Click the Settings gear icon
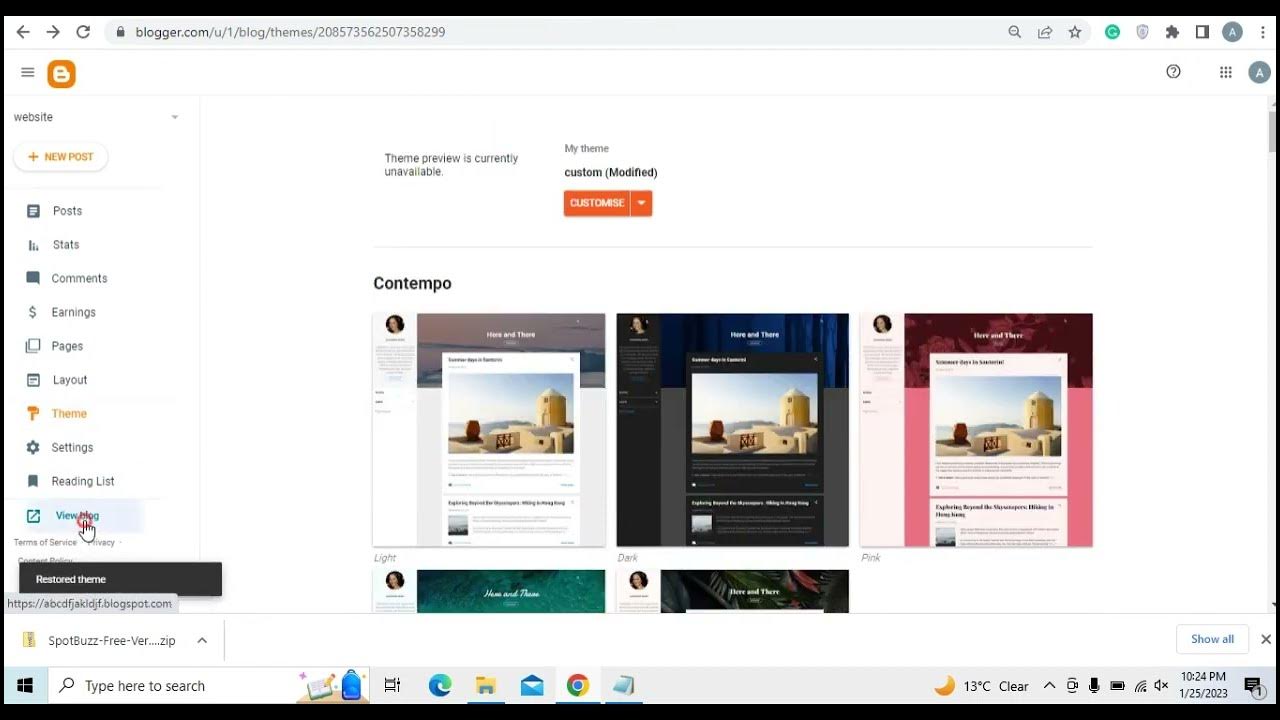The height and width of the screenshot is (720, 1280). 33,447
